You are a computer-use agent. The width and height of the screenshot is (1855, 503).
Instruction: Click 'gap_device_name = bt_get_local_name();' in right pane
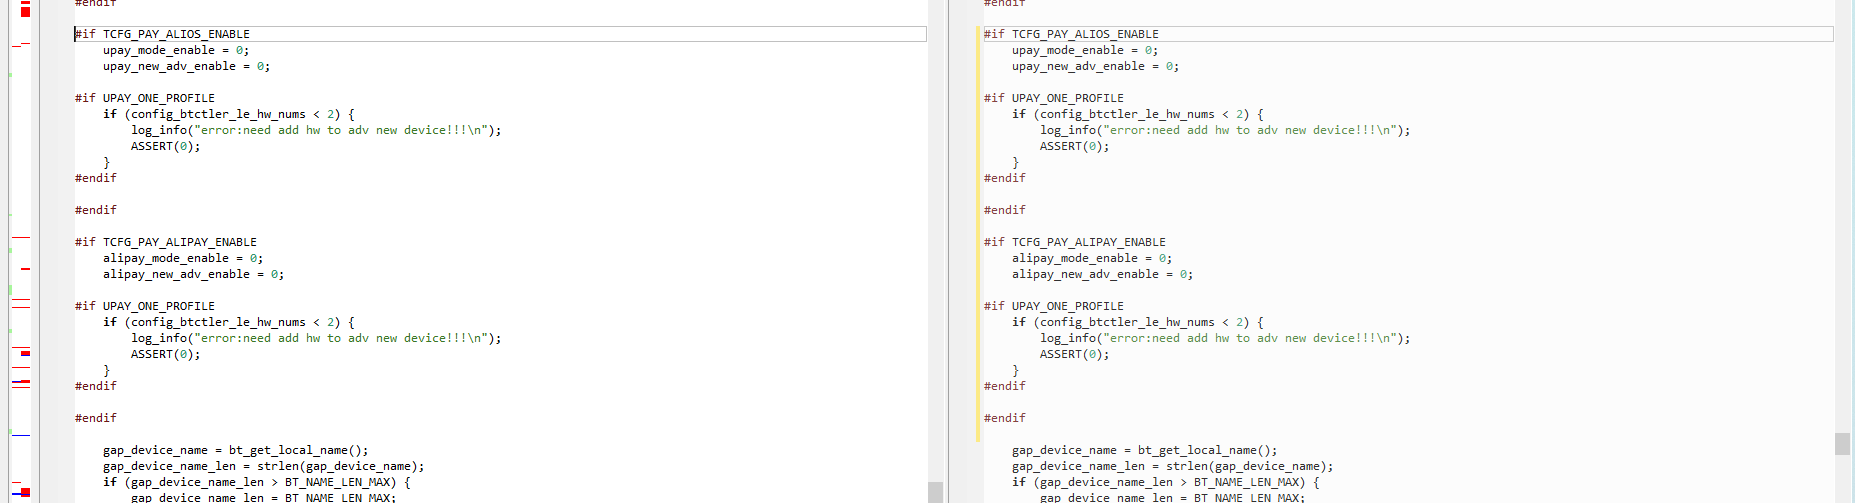pyautogui.click(x=1145, y=450)
